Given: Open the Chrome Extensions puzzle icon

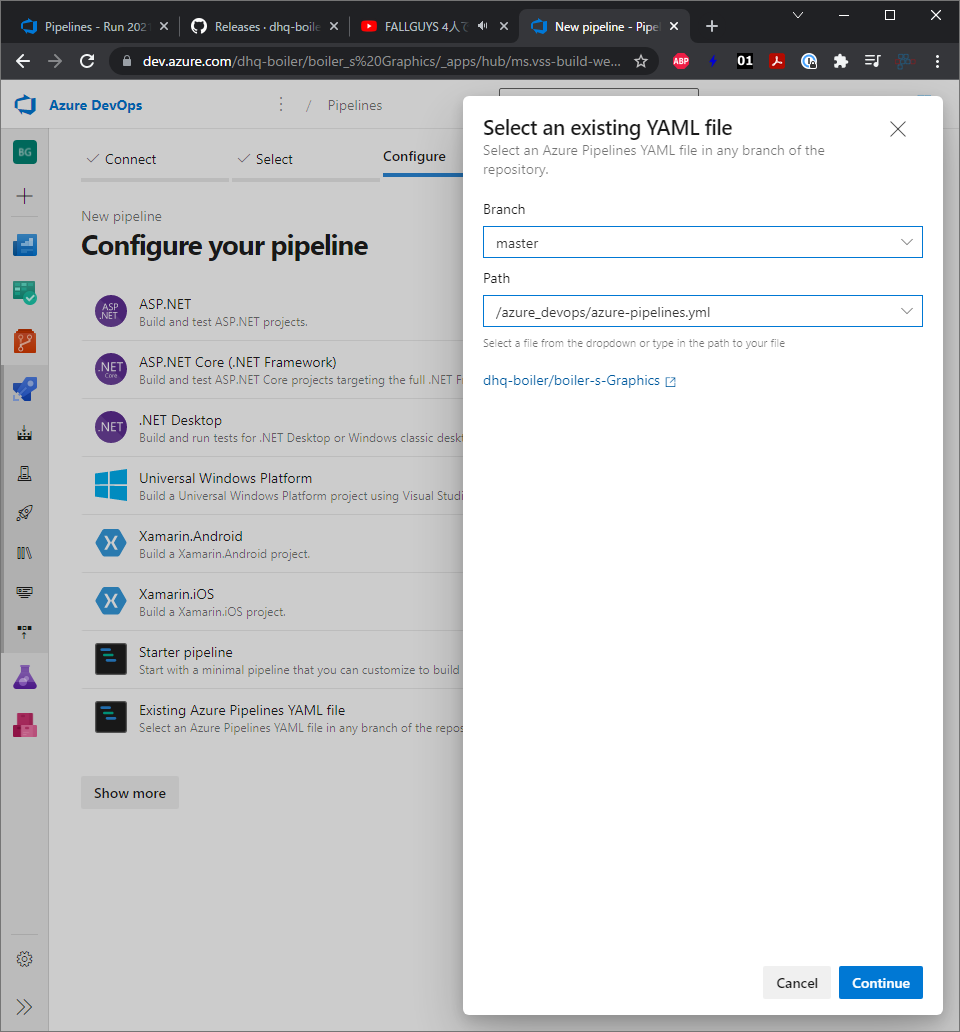Looking at the screenshot, I should coord(840,61).
